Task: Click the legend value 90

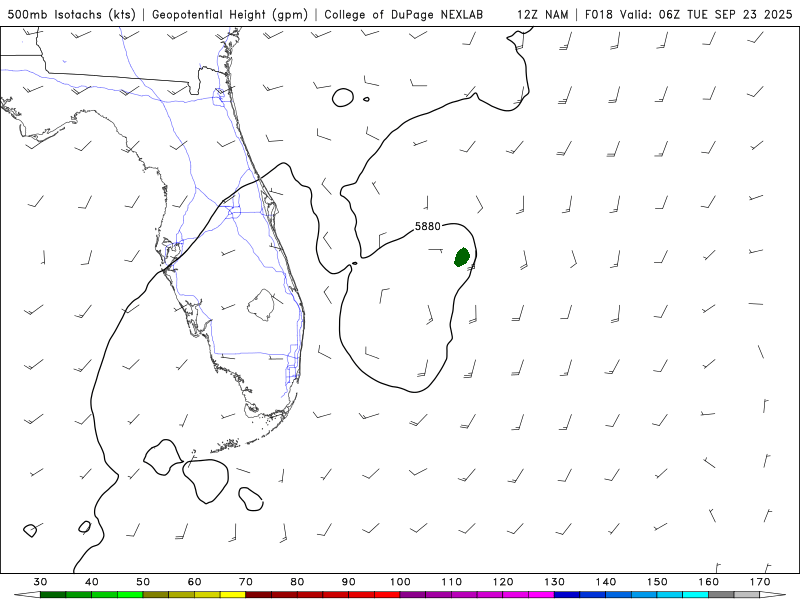Action: (348, 582)
